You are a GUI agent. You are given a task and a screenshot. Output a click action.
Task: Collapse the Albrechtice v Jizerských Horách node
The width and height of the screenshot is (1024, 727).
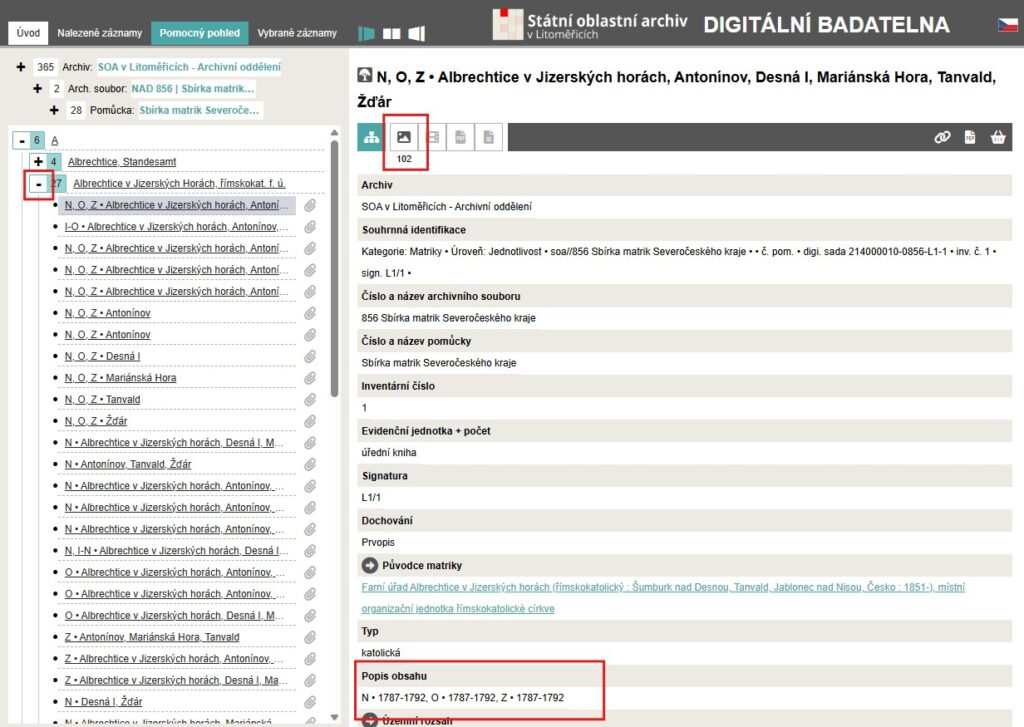(x=38, y=184)
